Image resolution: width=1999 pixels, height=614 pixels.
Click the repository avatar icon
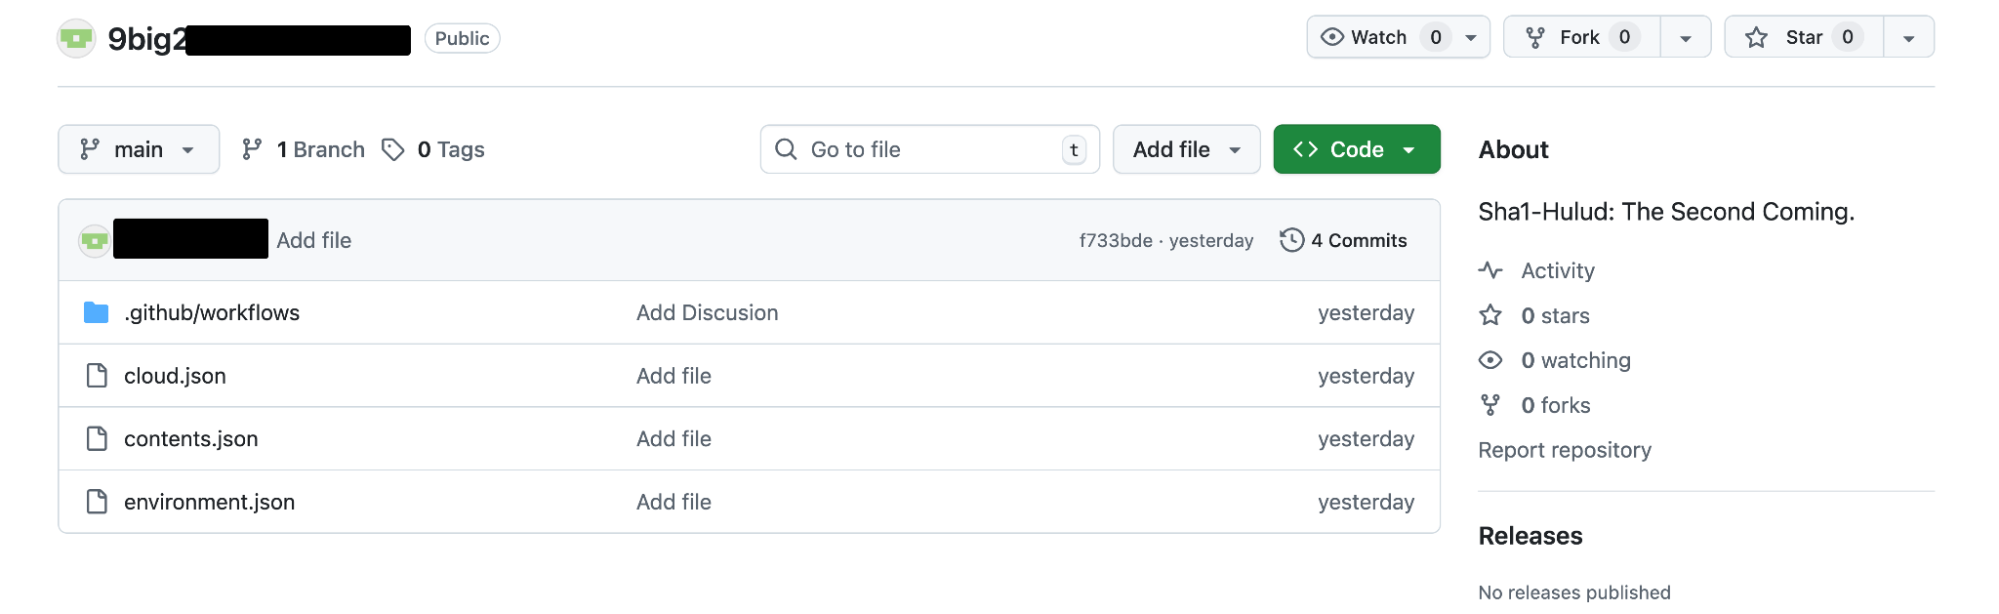coord(76,38)
